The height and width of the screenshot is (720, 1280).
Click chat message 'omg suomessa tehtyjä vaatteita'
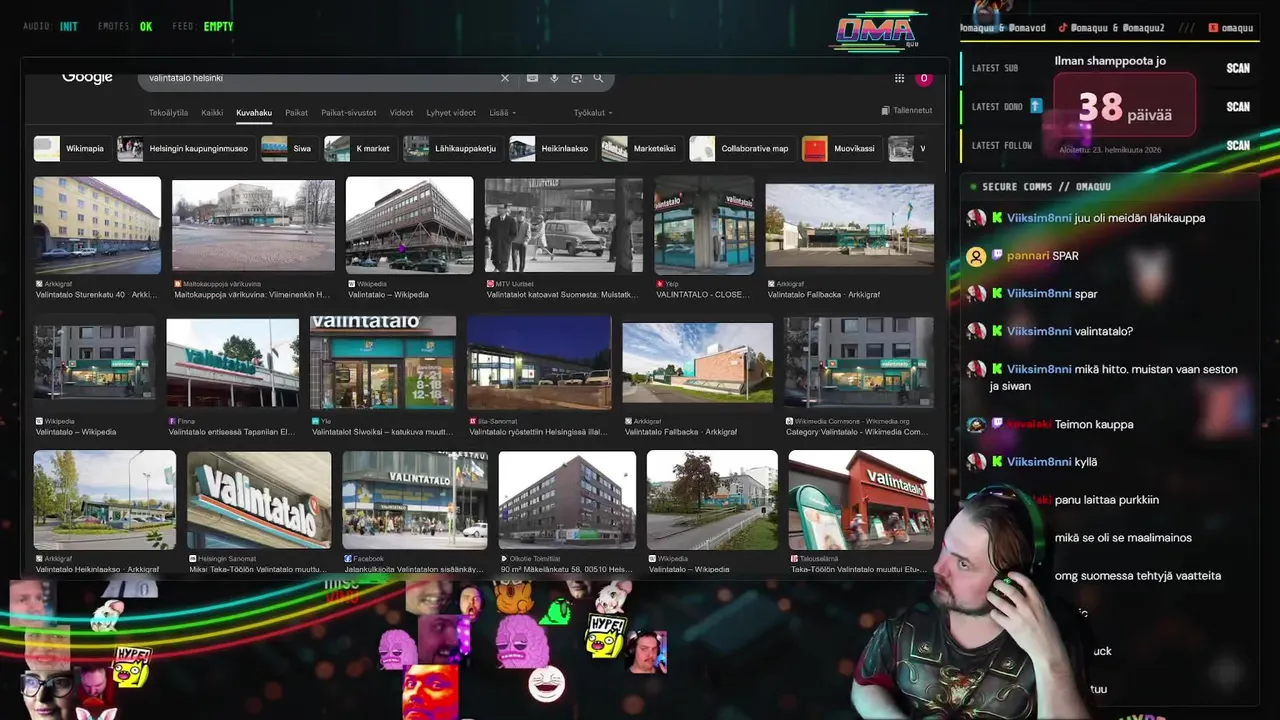click(1137, 576)
